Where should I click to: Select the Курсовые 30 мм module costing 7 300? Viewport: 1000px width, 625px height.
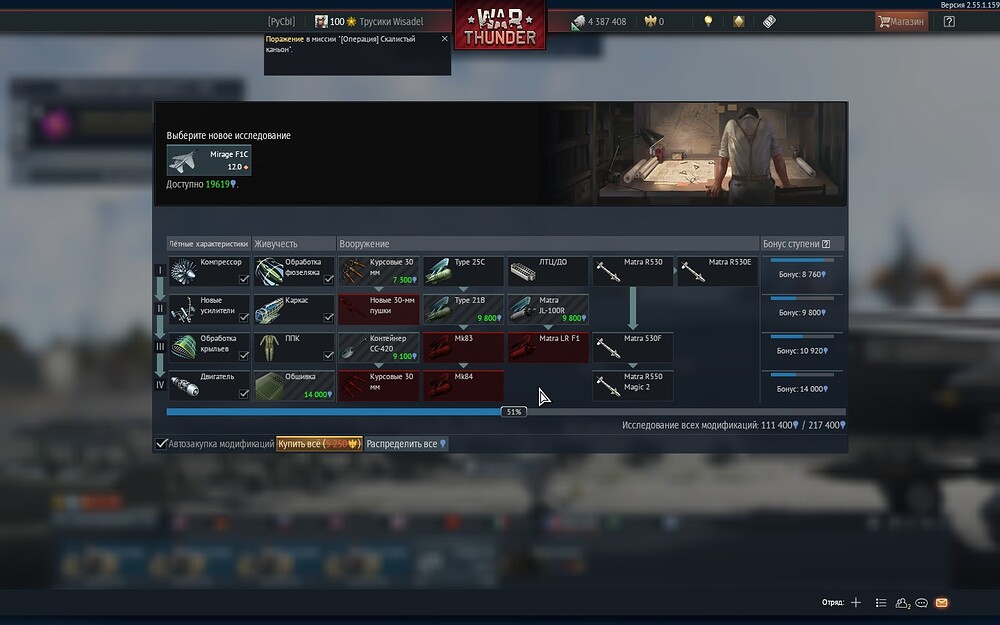click(378, 271)
